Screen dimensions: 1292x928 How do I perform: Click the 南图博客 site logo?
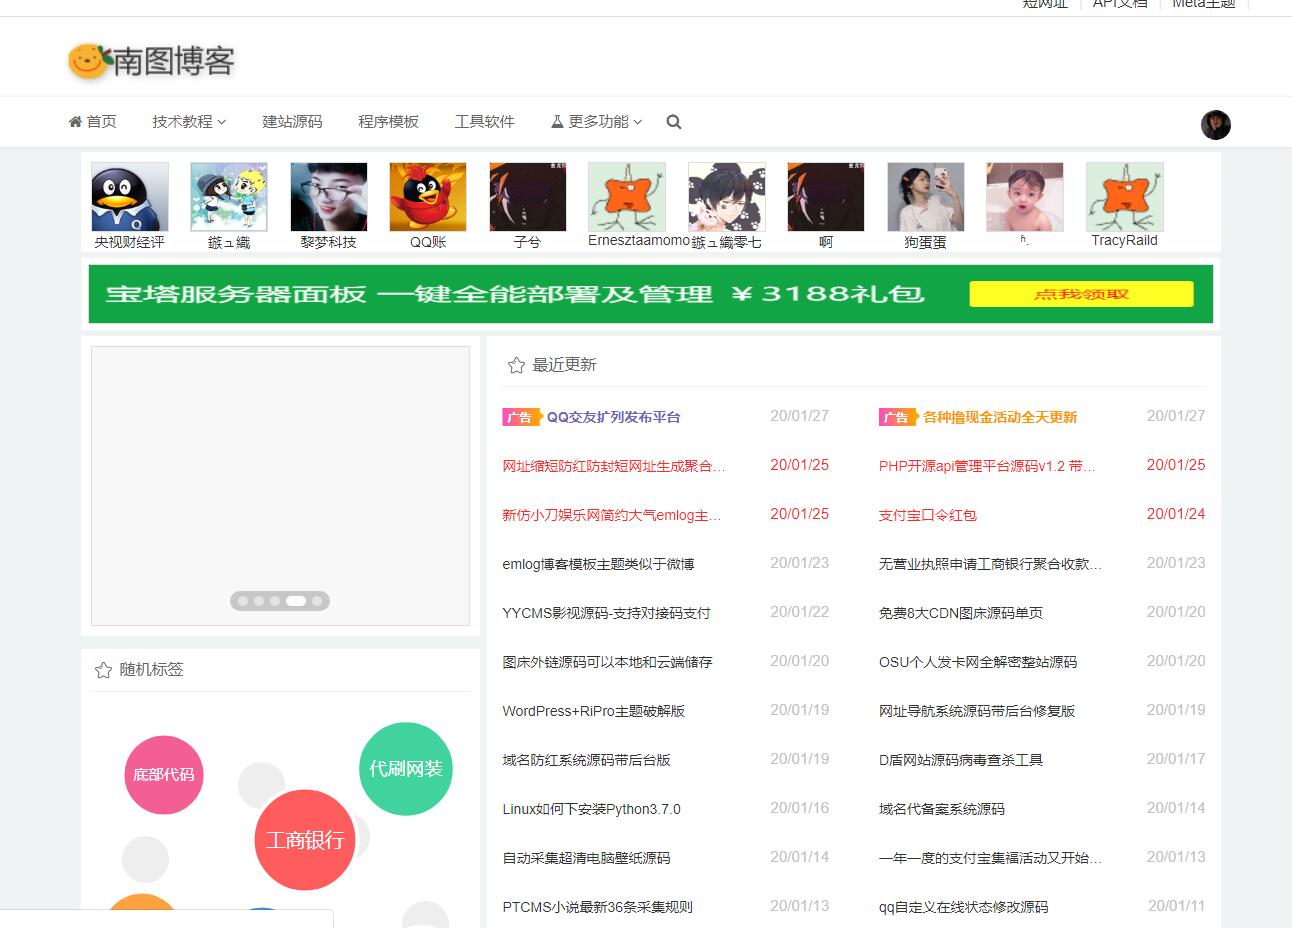pos(152,61)
